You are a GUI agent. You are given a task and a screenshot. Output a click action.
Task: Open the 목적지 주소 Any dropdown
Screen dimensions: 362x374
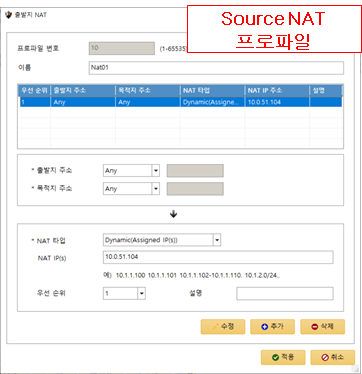click(156, 189)
